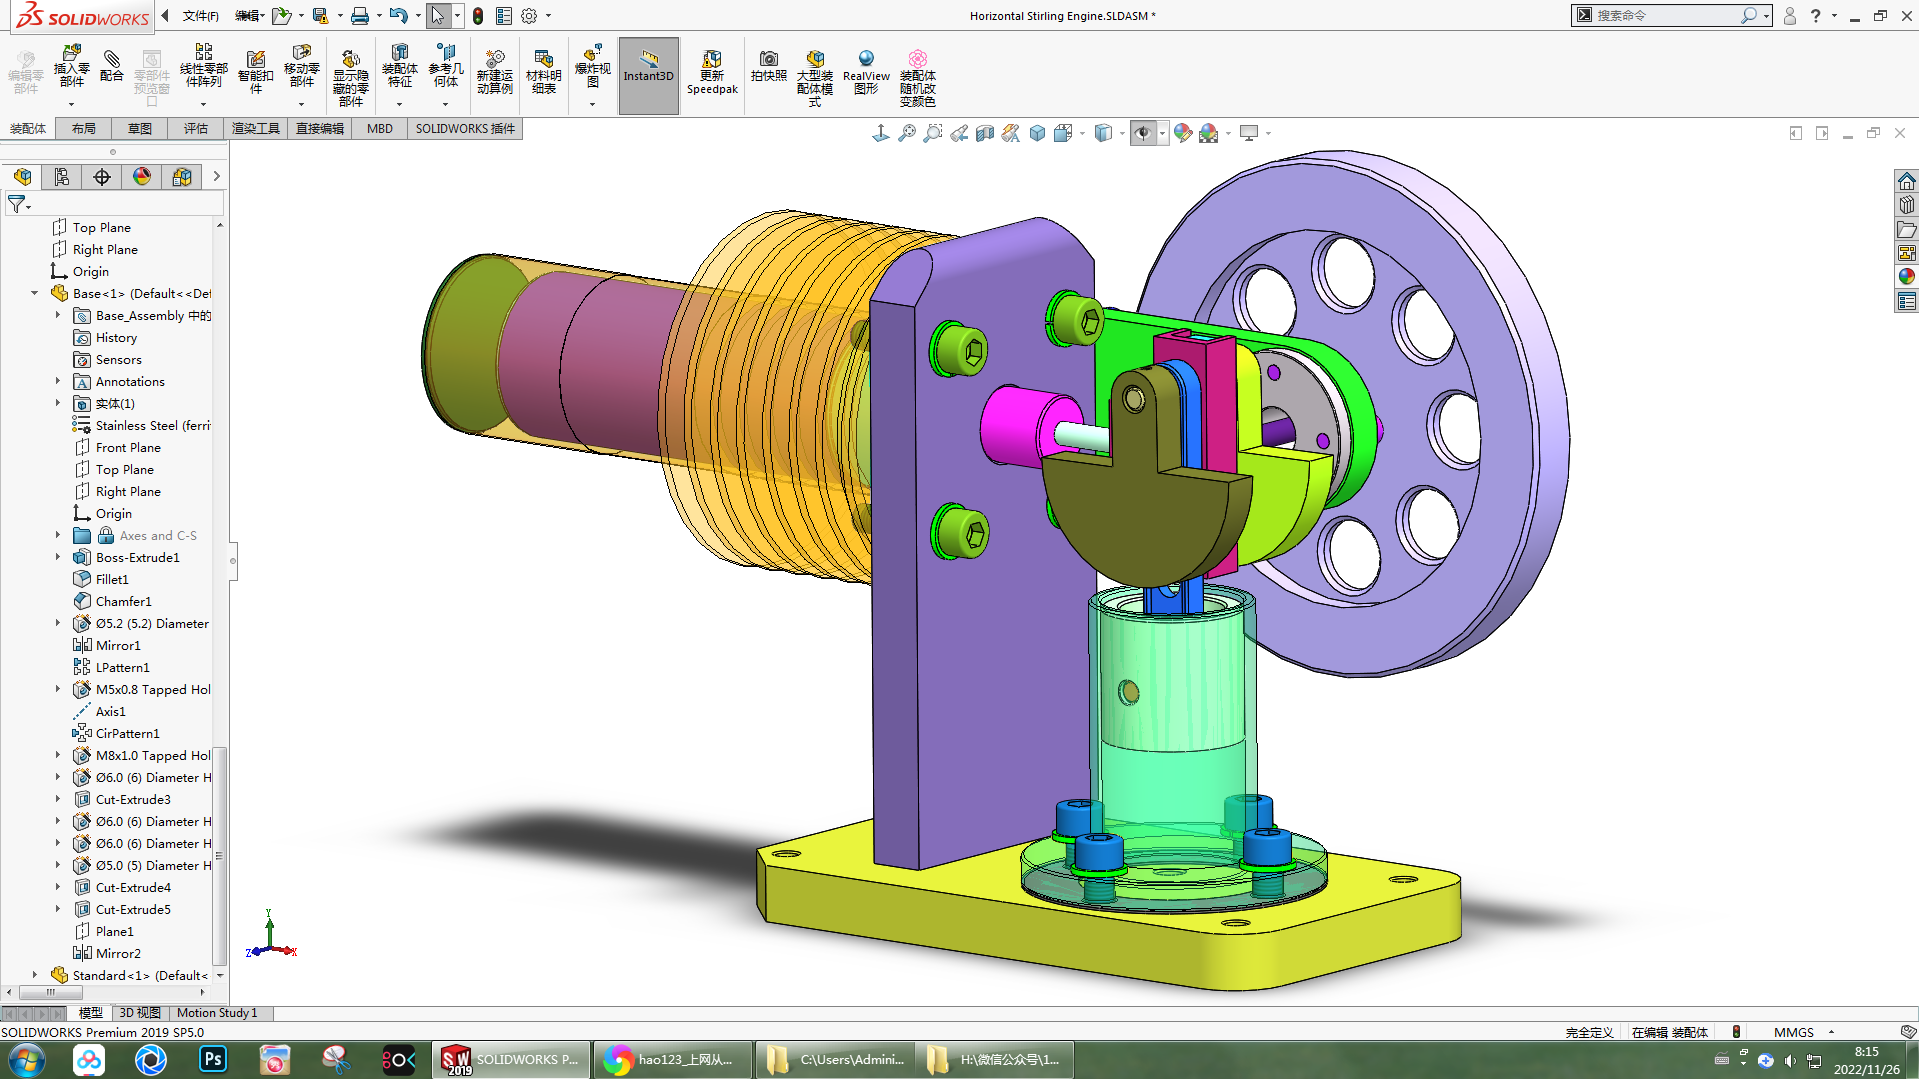Screen dimensions: 1919x1079
Task: Click the Windows Start button
Action: coord(27,1060)
